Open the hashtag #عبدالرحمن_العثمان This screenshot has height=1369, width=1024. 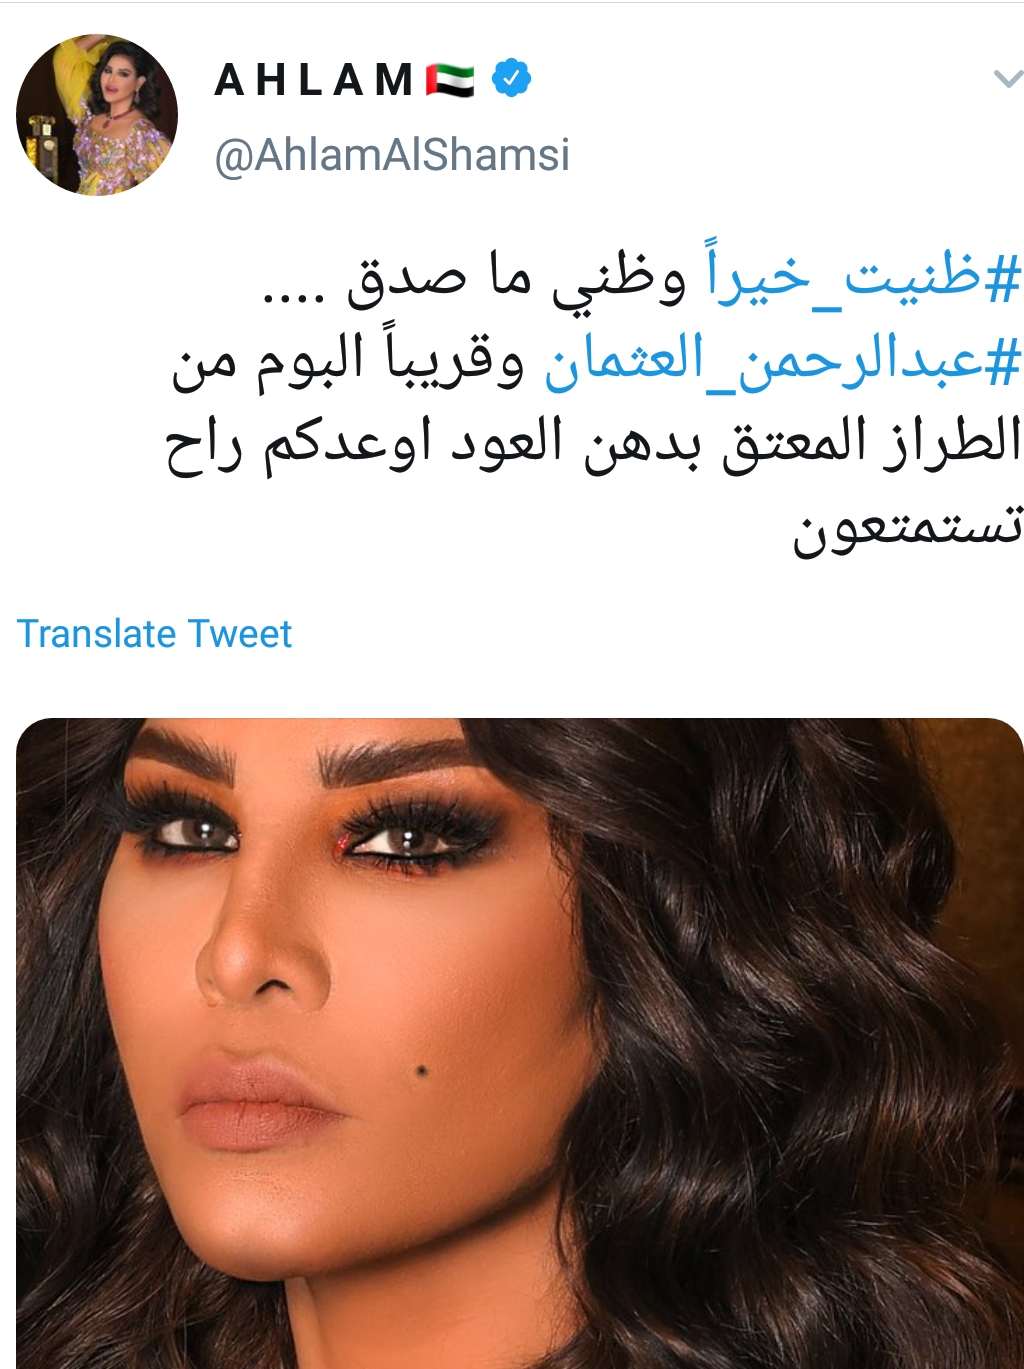pyautogui.click(x=783, y=361)
